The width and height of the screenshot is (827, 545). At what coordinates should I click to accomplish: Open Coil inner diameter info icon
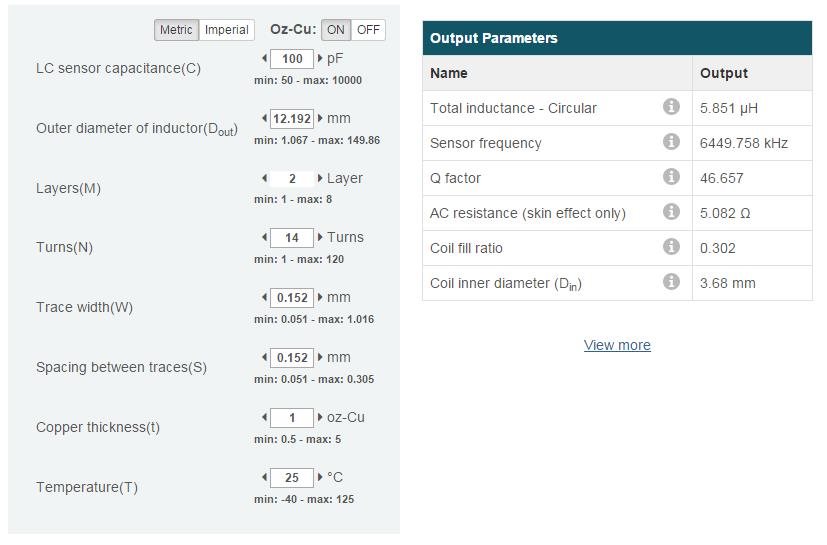671,282
